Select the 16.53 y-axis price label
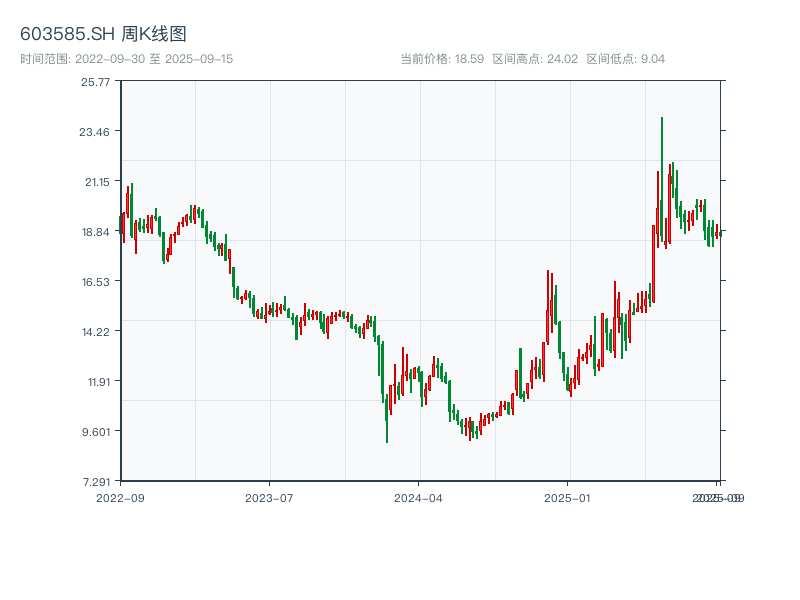 coord(96,282)
